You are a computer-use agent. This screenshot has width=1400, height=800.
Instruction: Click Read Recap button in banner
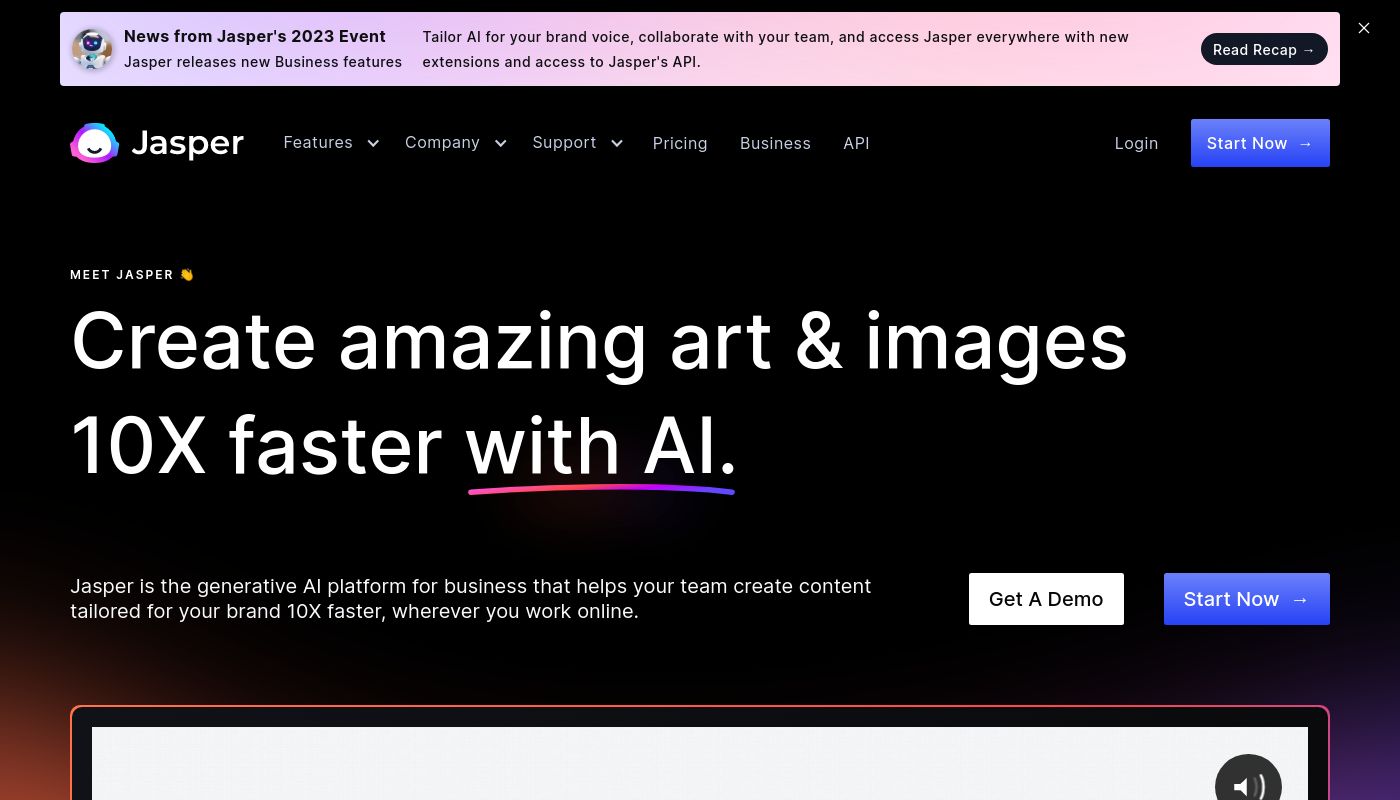point(1264,49)
